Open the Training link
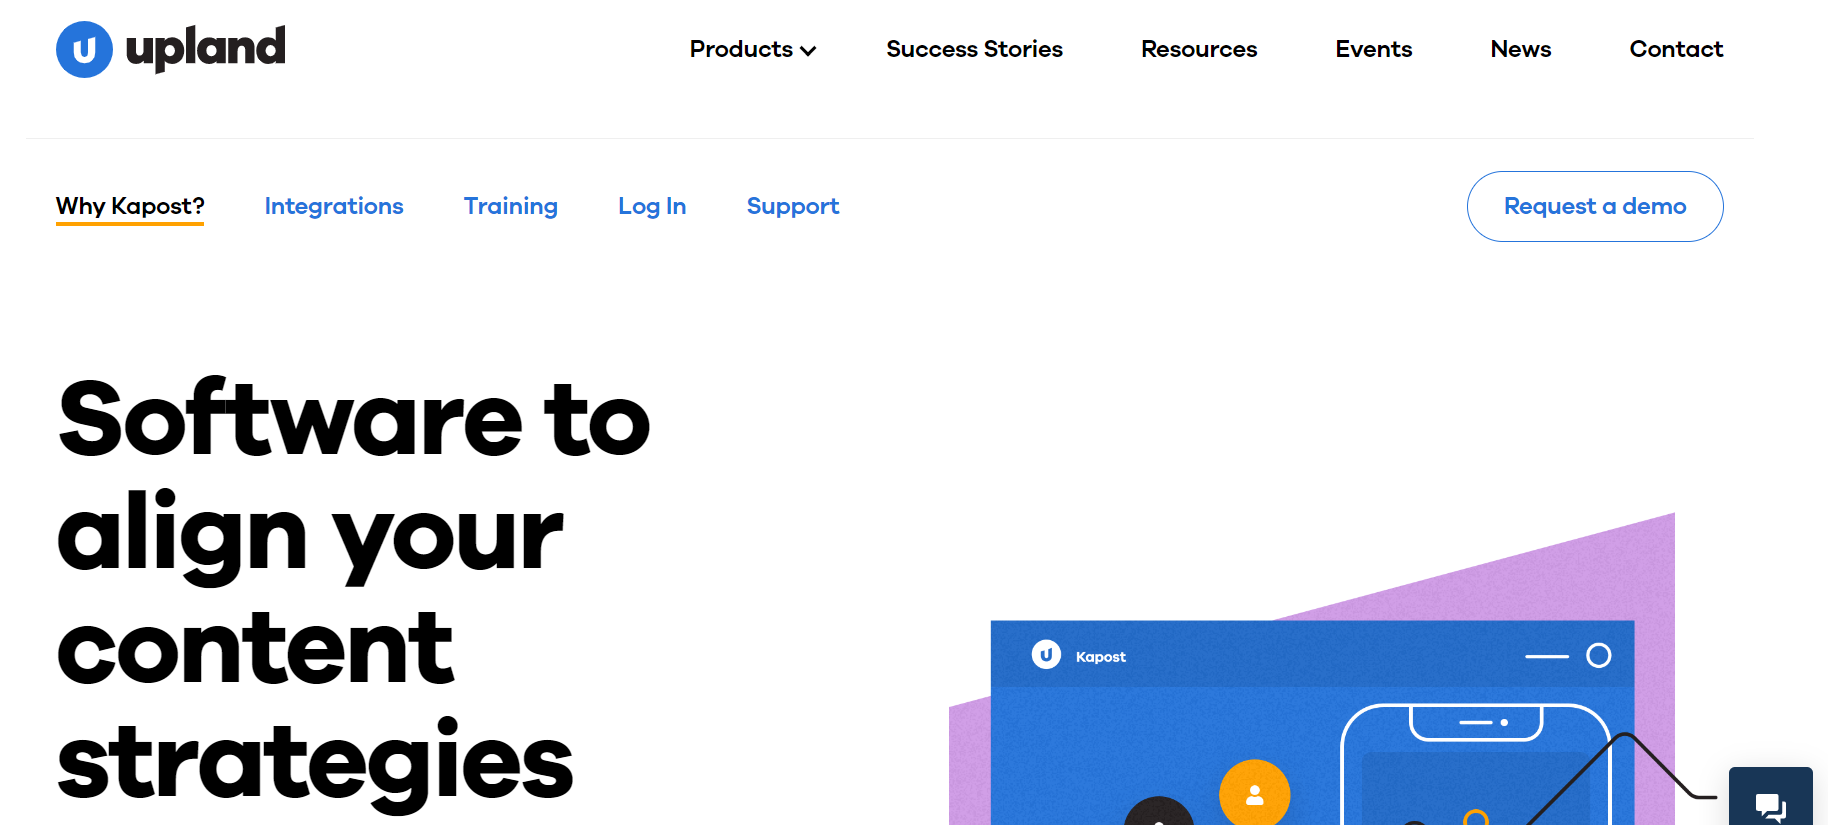The image size is (1828, 825). point(510,206)
